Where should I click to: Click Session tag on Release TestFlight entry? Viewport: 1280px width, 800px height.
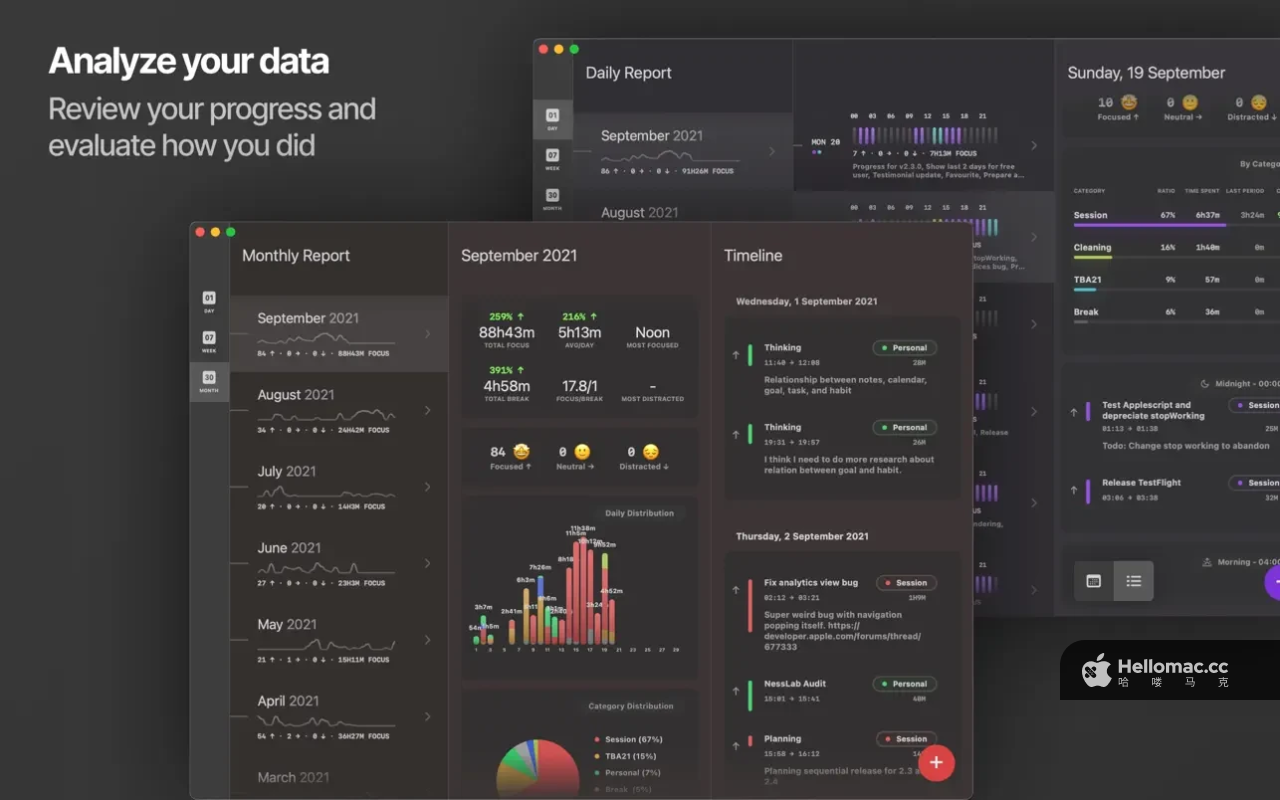[x=1256, y=483]
